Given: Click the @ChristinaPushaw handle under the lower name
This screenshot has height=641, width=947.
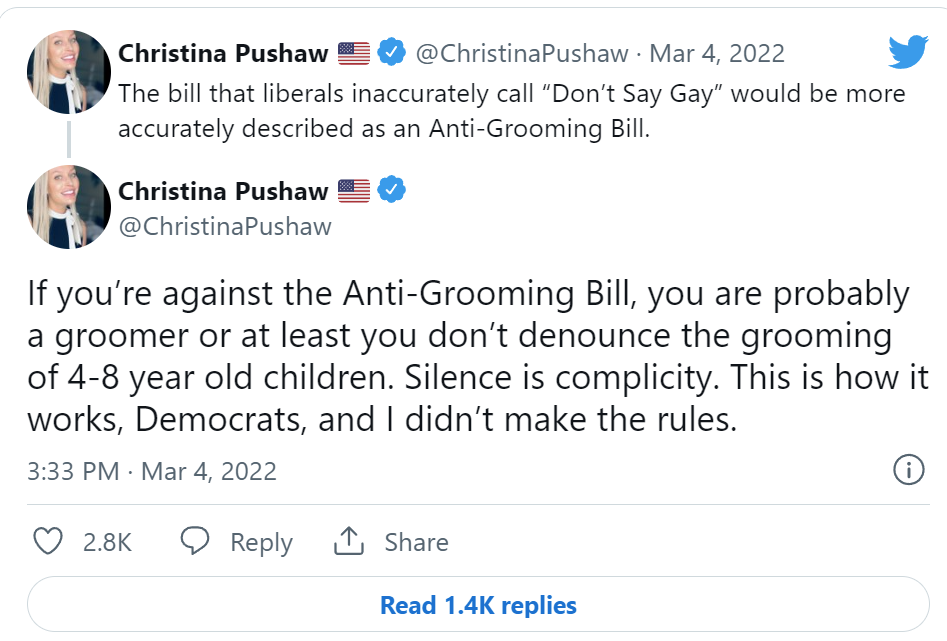Looking at the screenshot, I should click(x=225, y=226).
